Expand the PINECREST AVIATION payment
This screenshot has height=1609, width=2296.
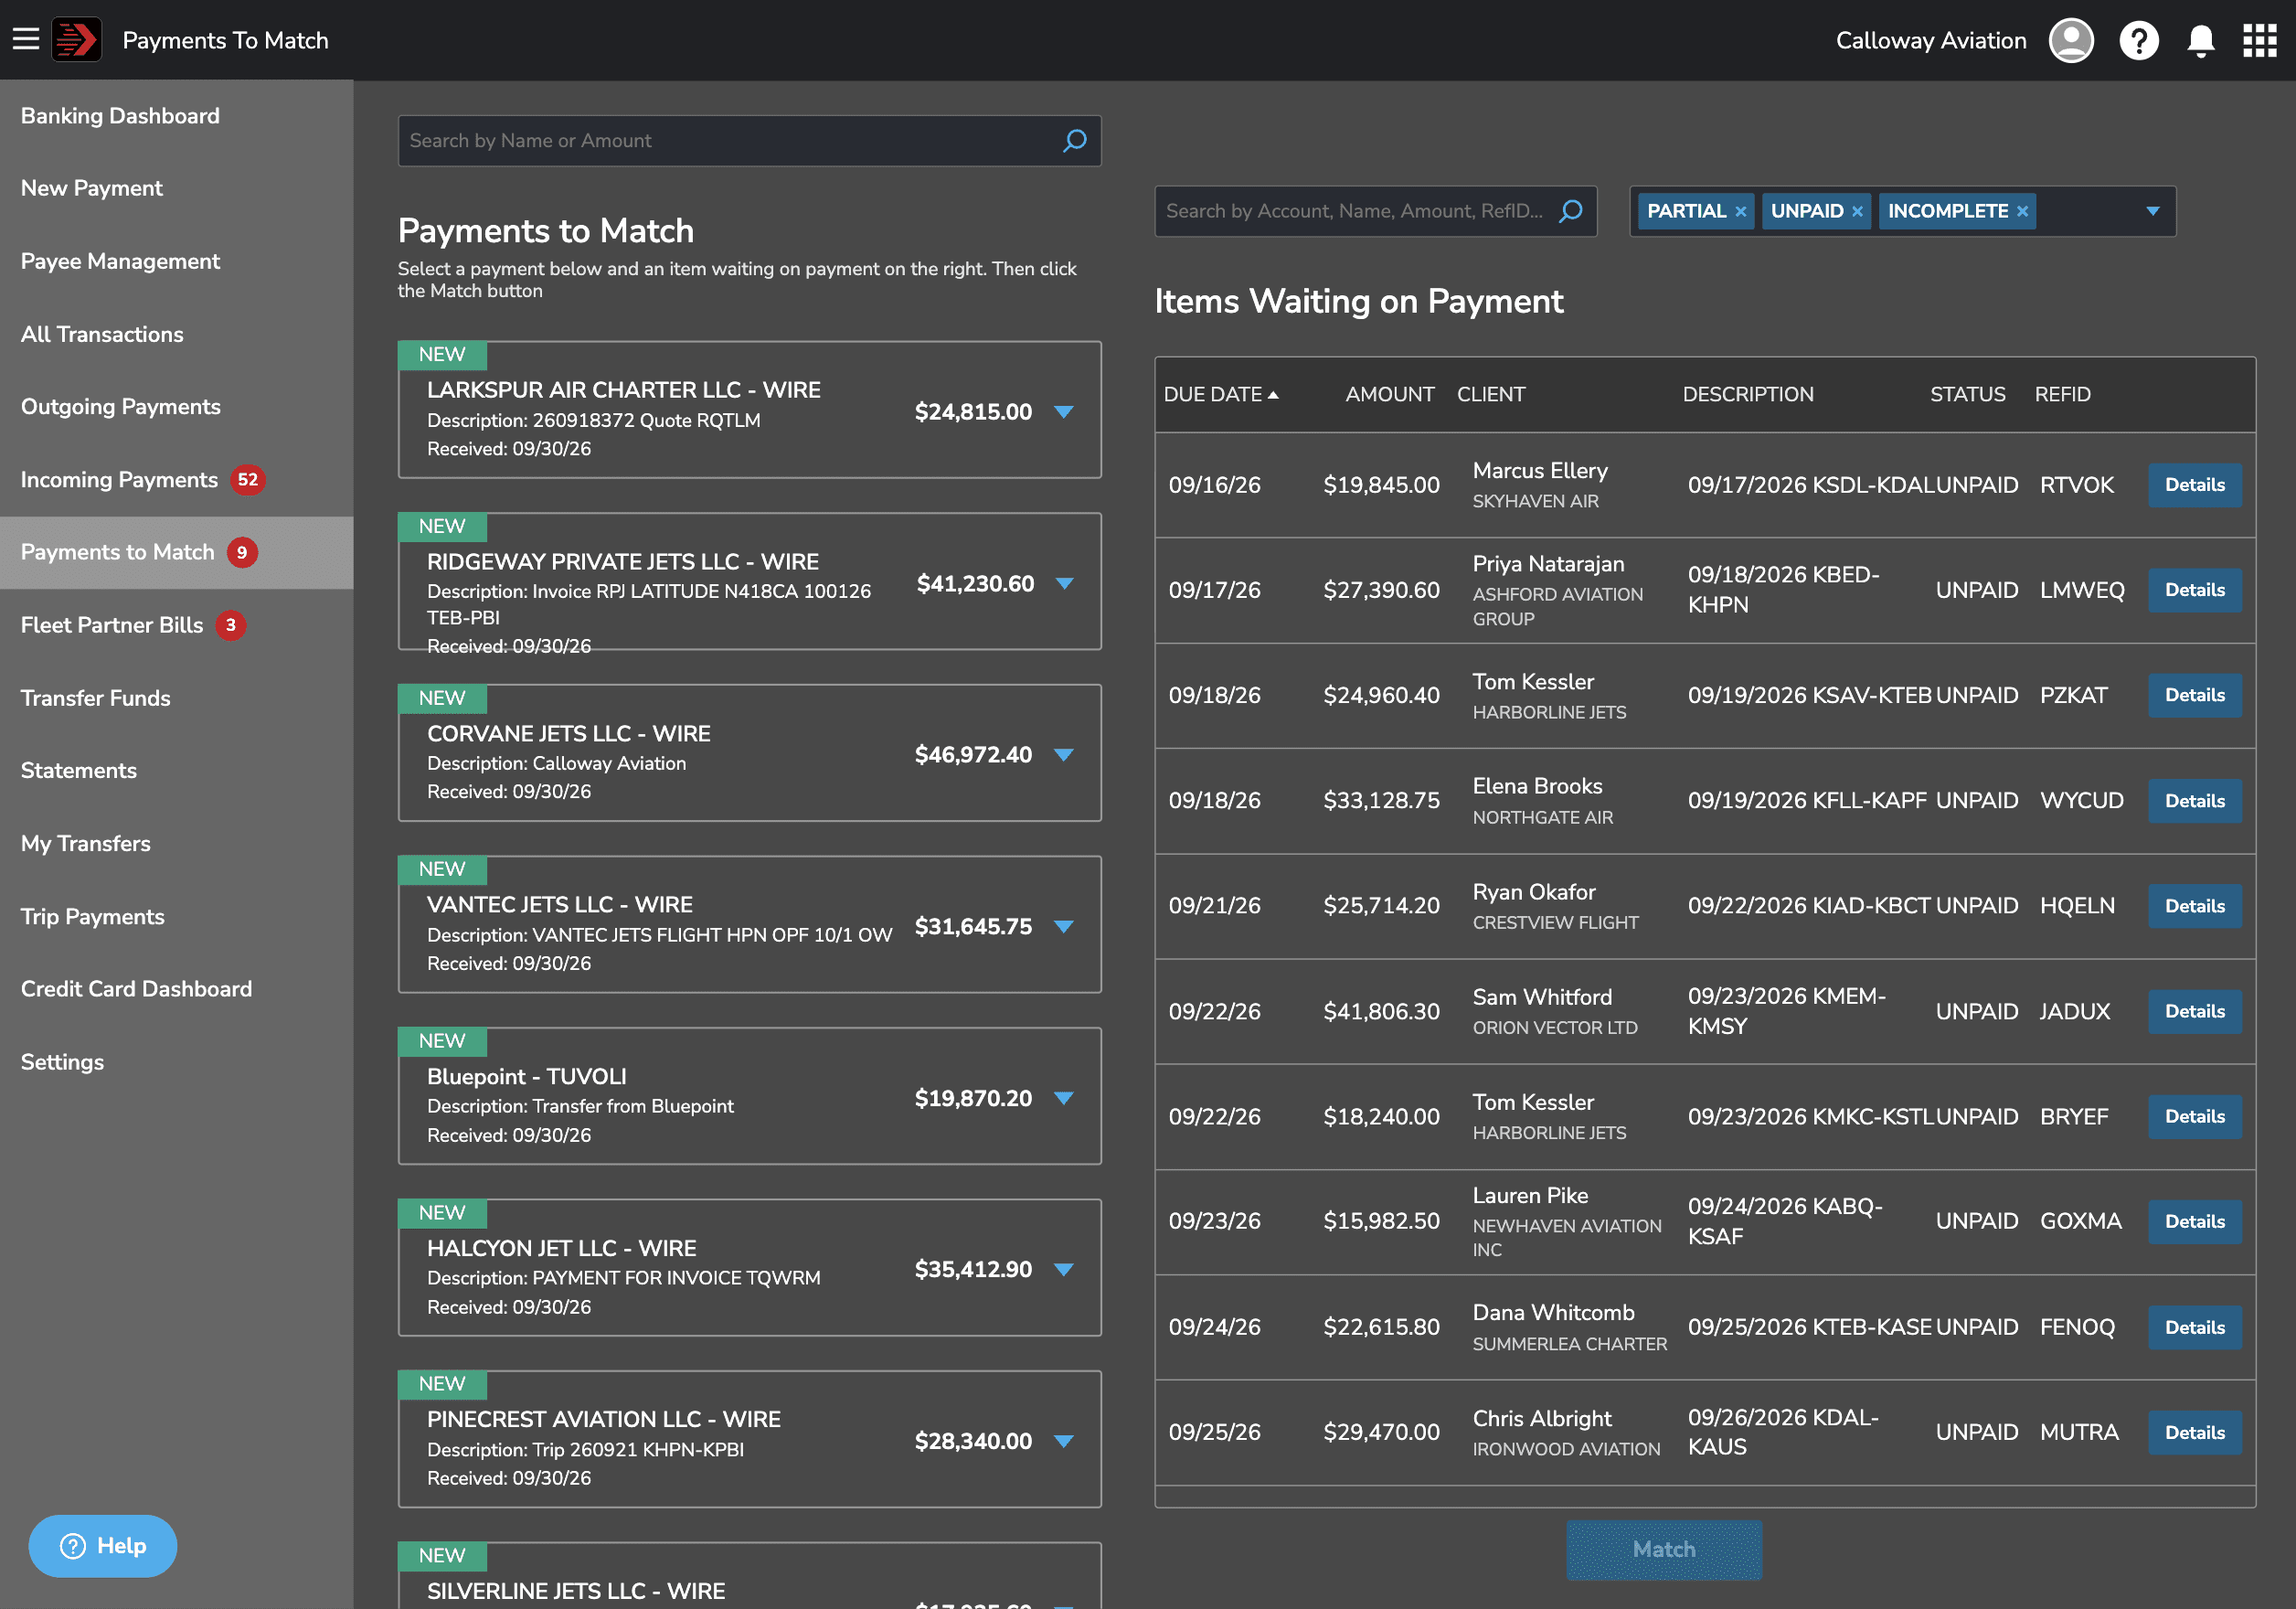tap(1064, 1441)
